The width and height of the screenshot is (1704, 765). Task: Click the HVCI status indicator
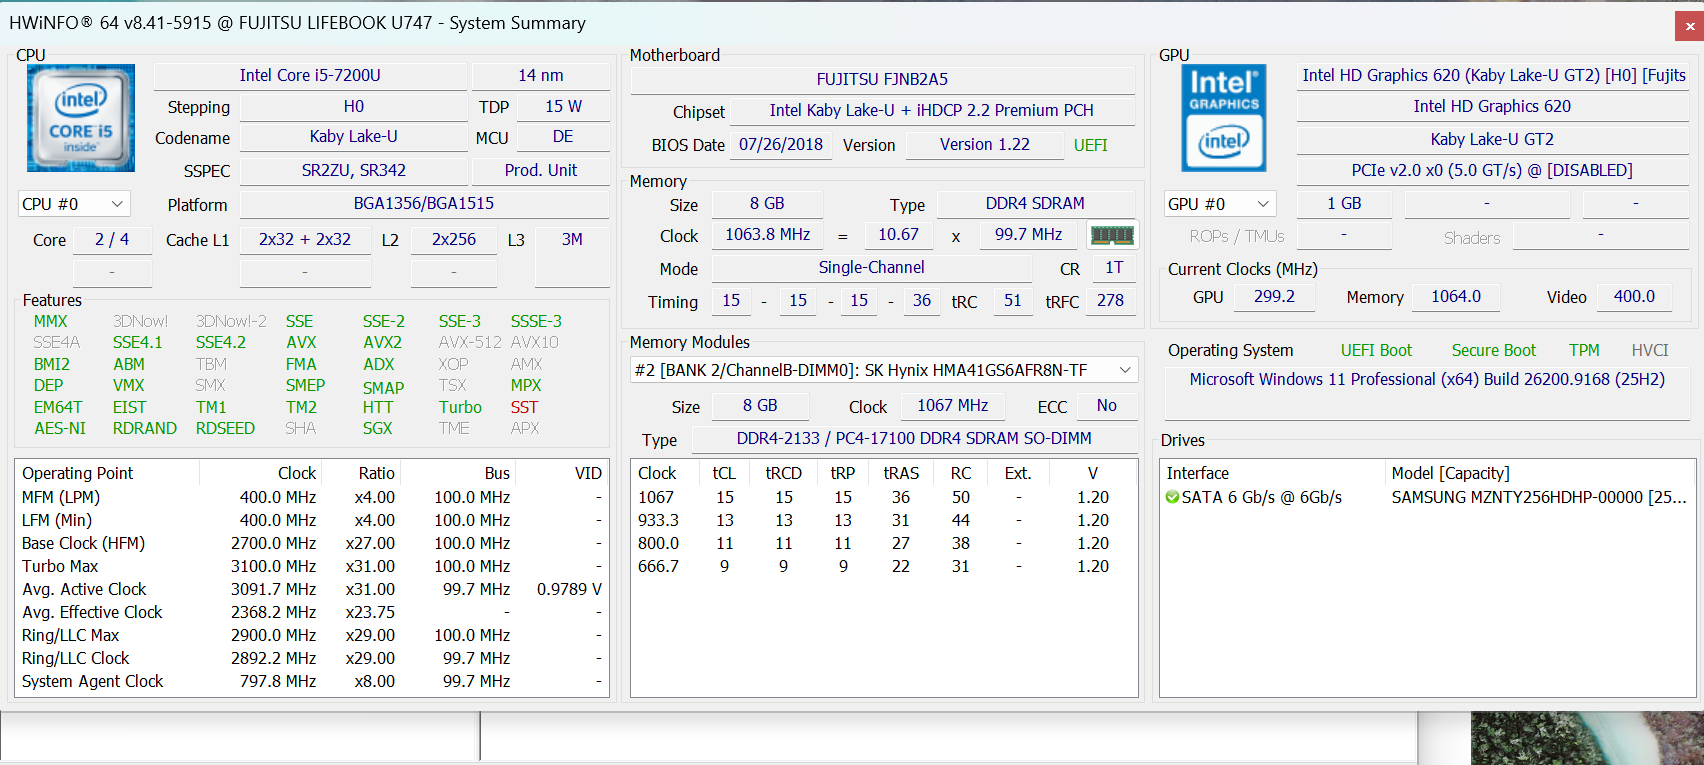[1650, 350]
